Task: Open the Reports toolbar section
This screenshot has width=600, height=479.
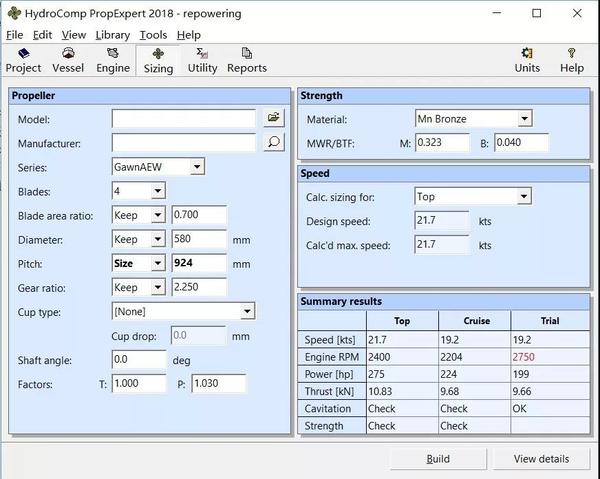Action: (x=246, y=60)
